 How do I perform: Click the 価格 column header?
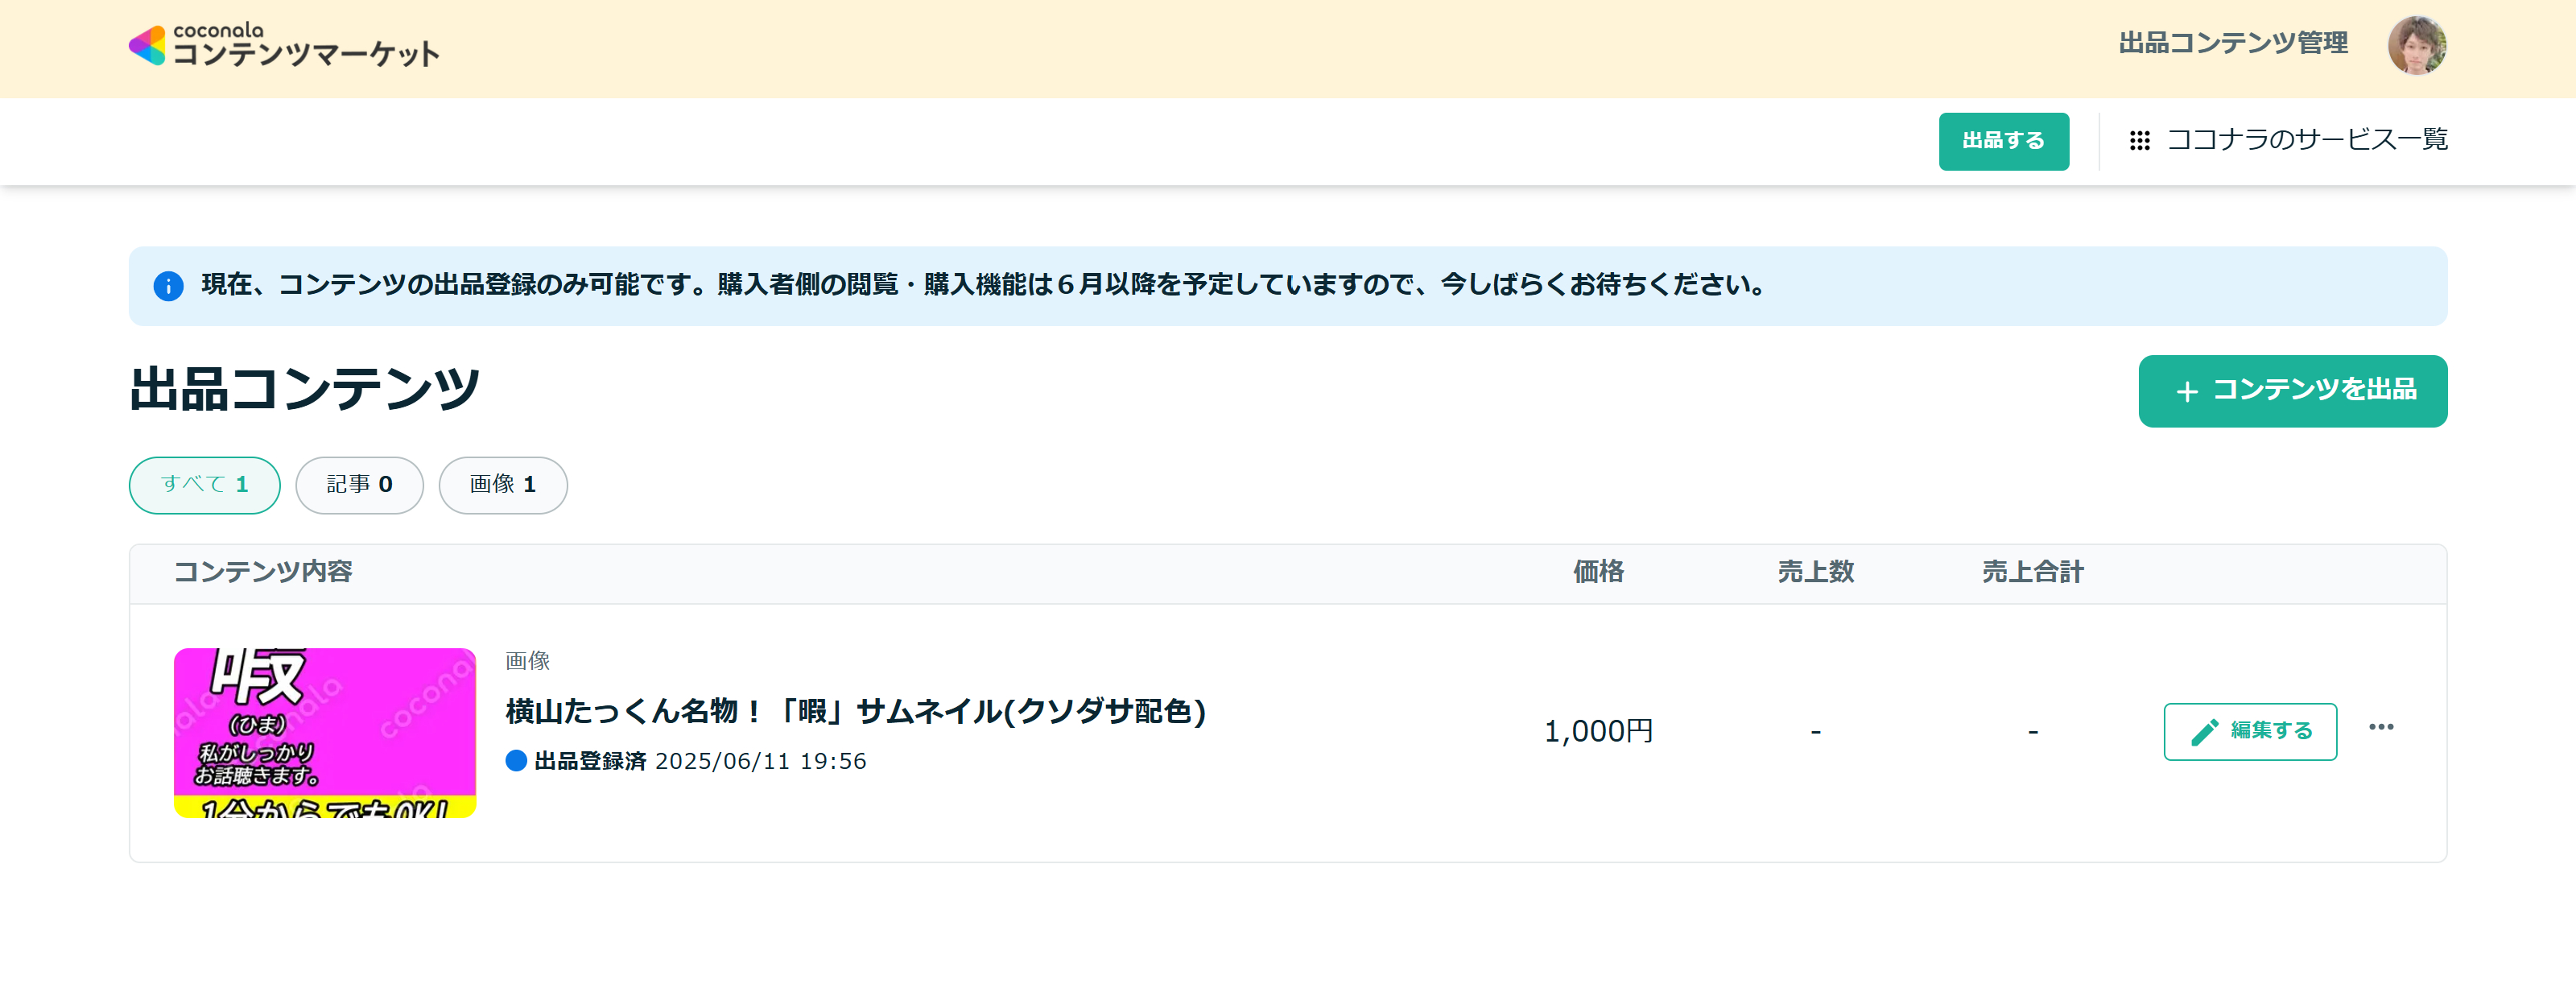click(1597, 571)
